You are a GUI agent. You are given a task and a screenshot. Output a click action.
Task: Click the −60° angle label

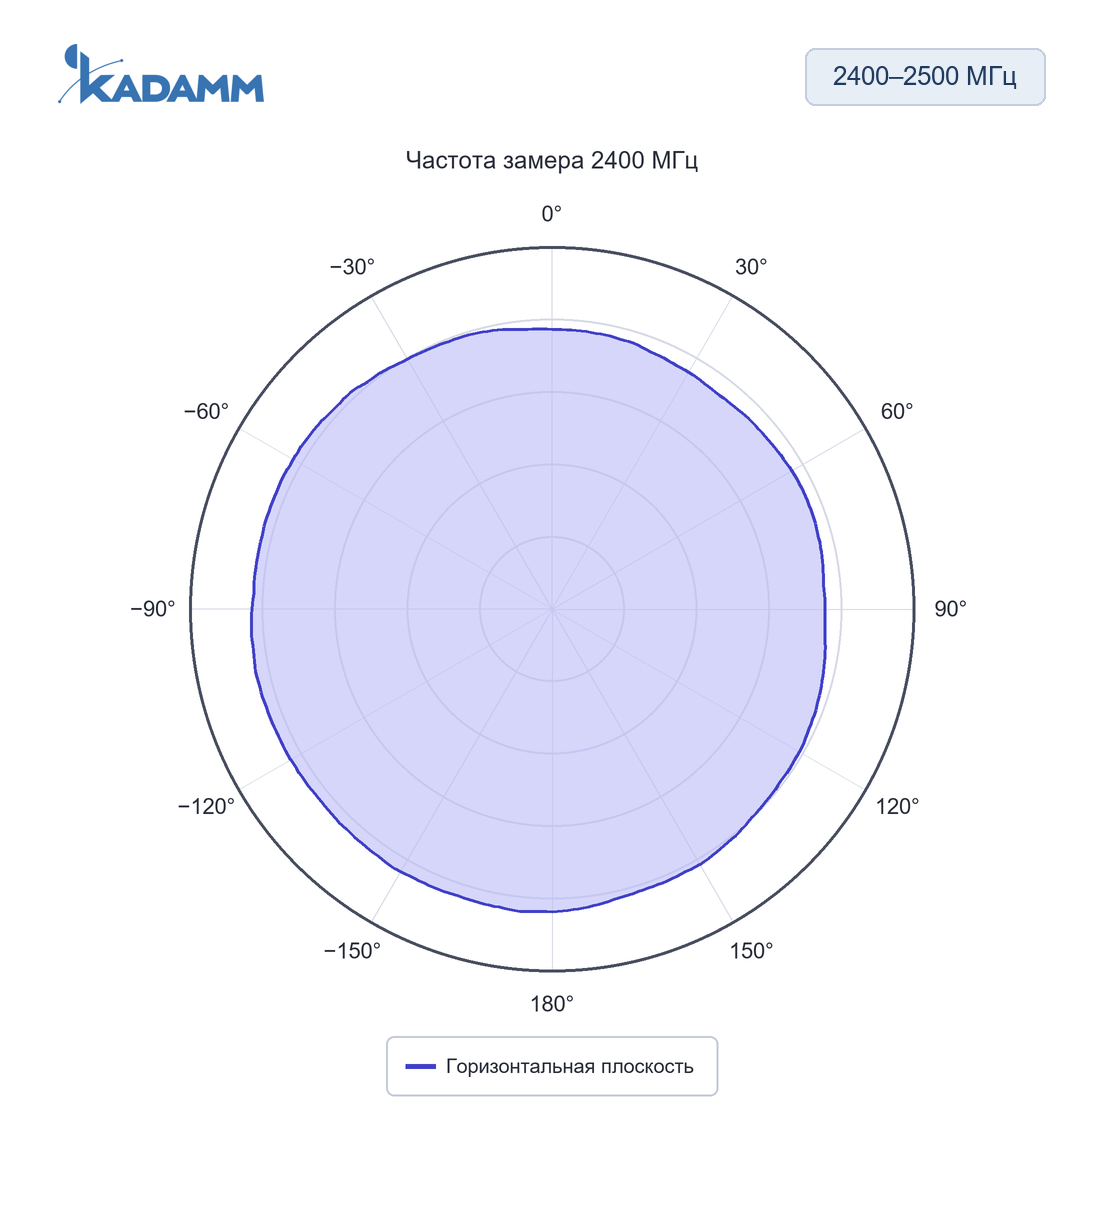(206, 412)
